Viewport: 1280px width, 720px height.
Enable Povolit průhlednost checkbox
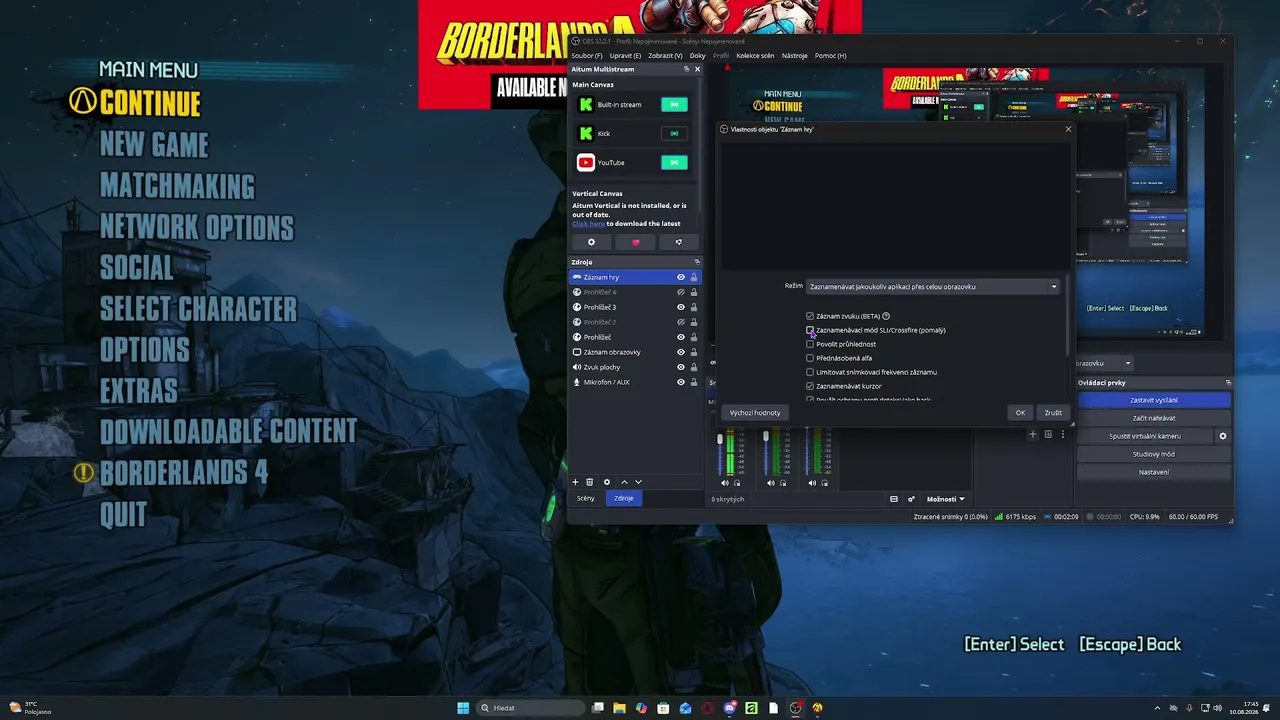810,344
